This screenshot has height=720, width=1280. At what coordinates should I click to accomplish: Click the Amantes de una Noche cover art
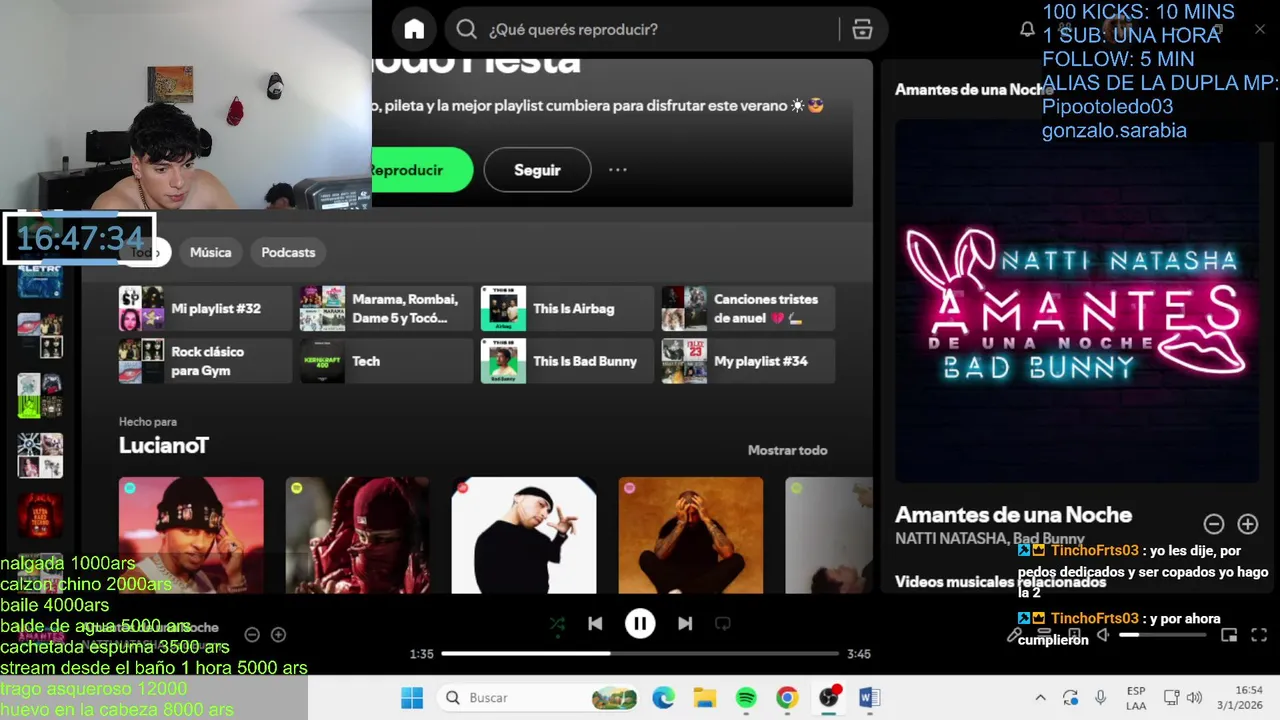coord(1077,302)
